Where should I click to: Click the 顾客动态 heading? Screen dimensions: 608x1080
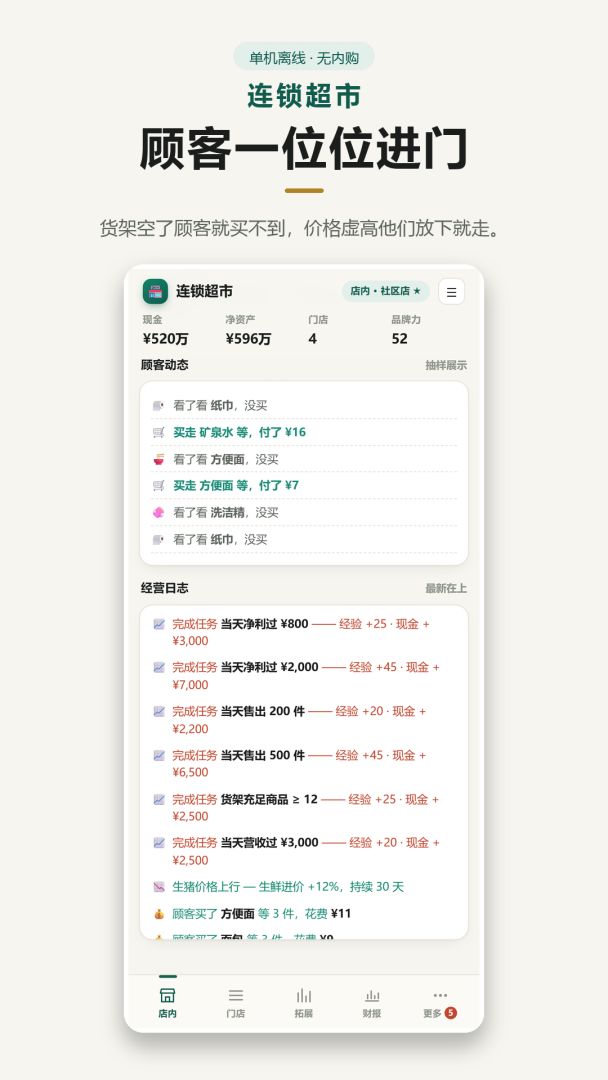pos(165,365)
